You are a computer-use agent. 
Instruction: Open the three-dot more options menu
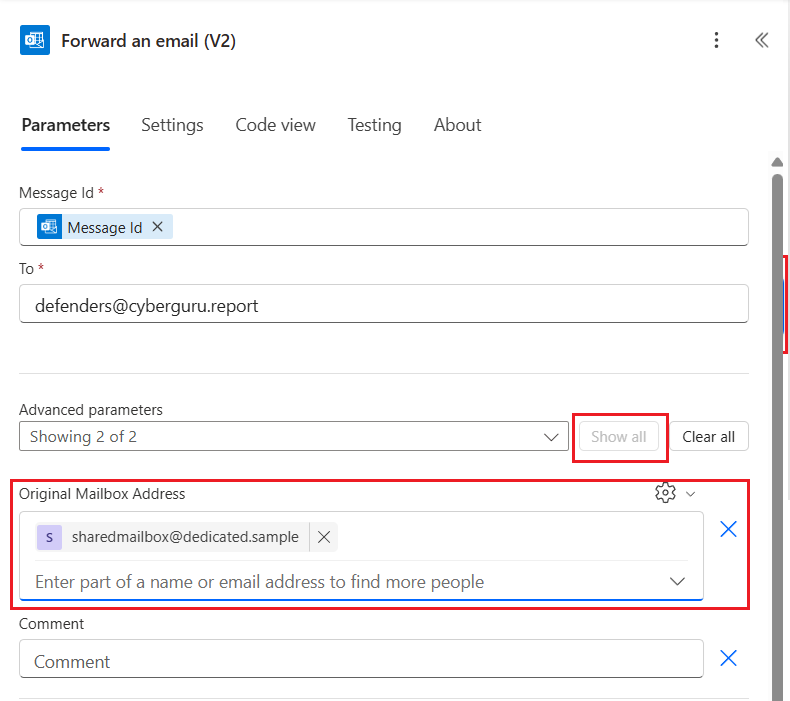coord(716,40)
